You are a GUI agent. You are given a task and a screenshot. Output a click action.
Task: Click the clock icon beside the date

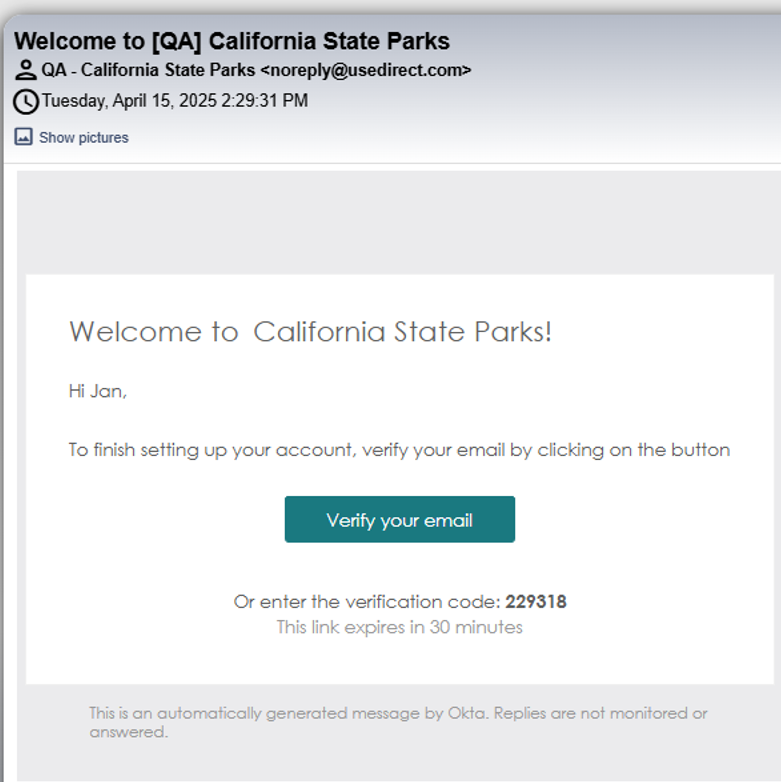pyautogui.click(x=26, y=102)
